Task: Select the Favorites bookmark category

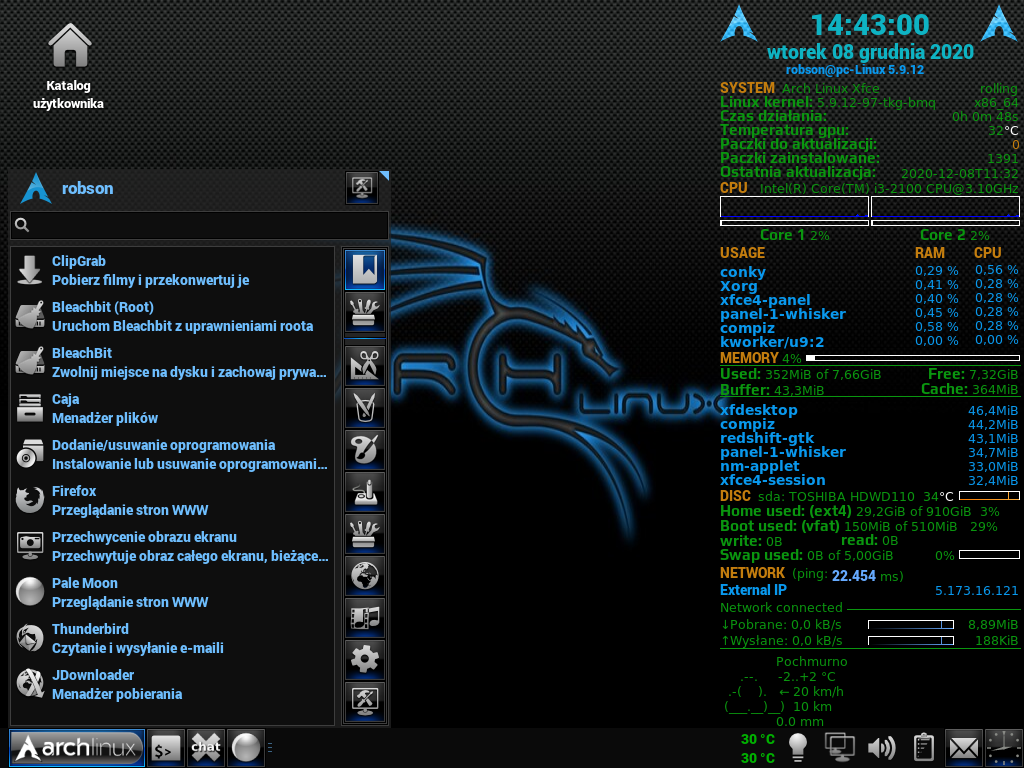Action: coord(364,269)
